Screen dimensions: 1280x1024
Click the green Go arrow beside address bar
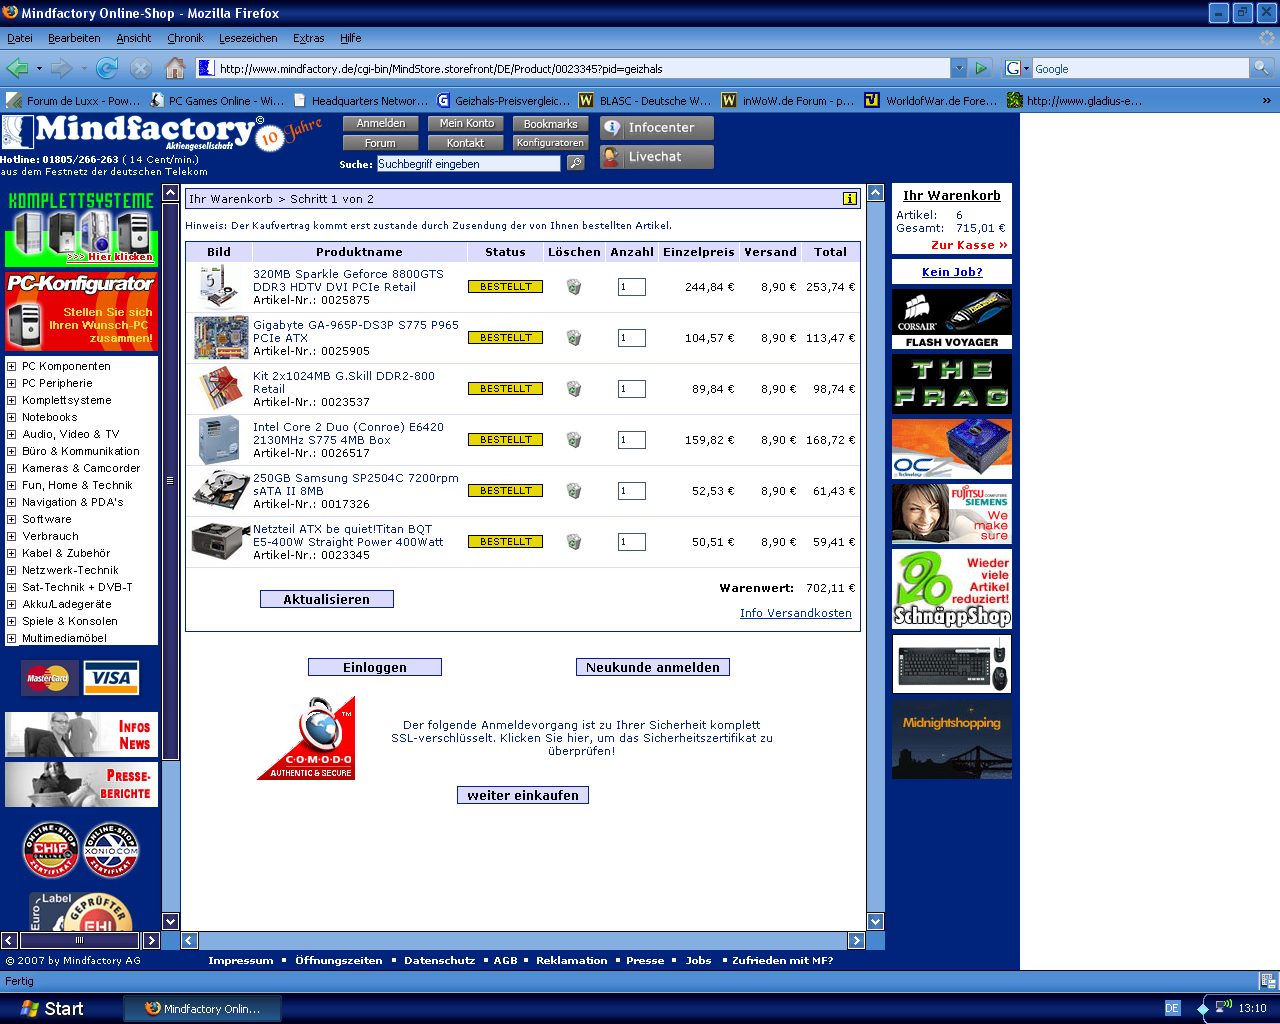pyautogui.click(x=980, y=68)
